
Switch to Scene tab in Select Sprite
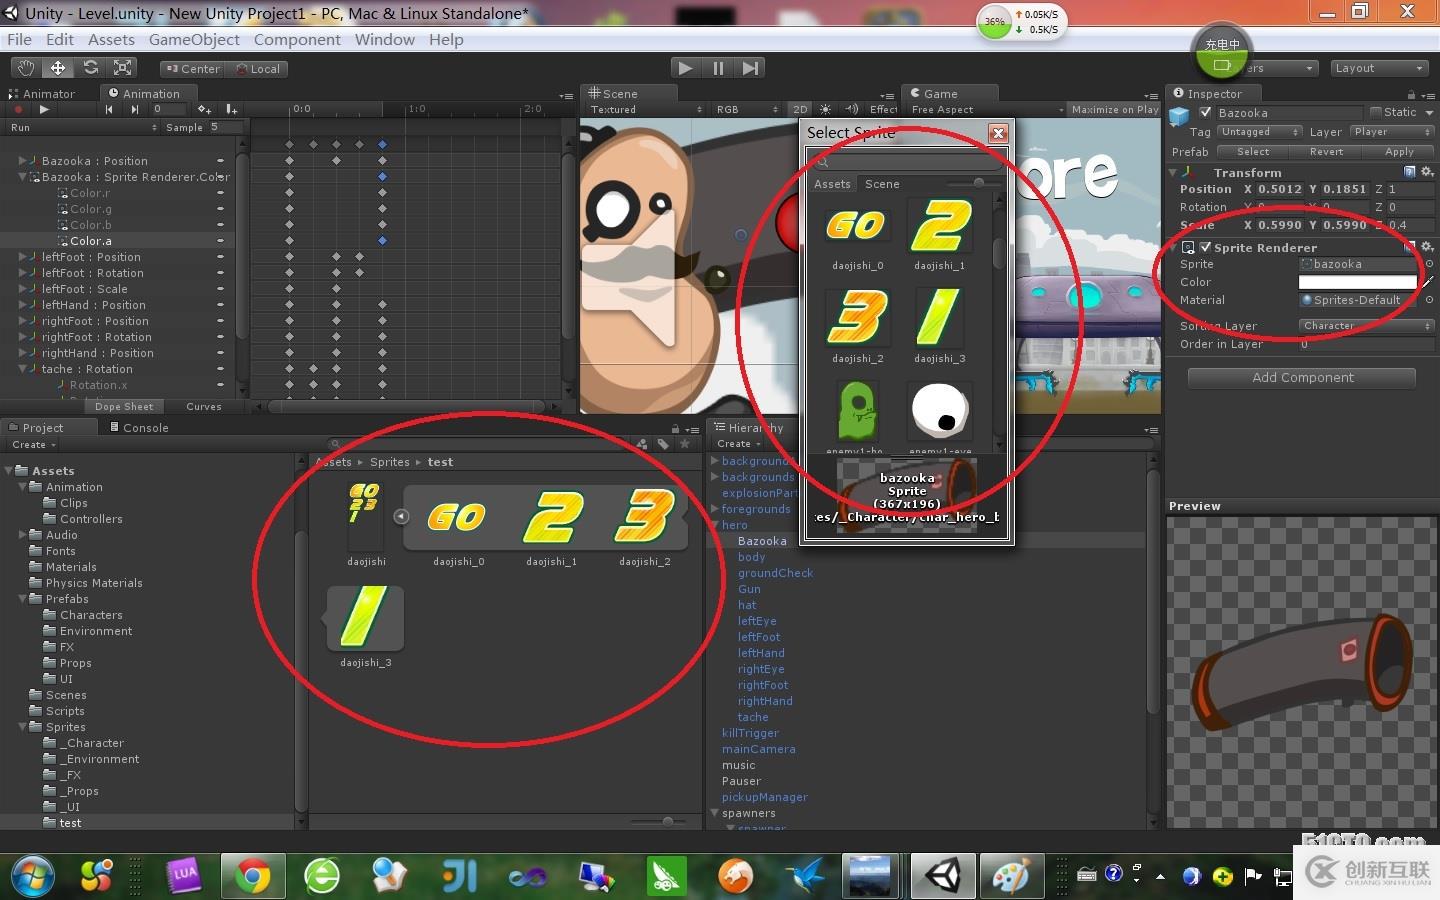click(882, 184)
